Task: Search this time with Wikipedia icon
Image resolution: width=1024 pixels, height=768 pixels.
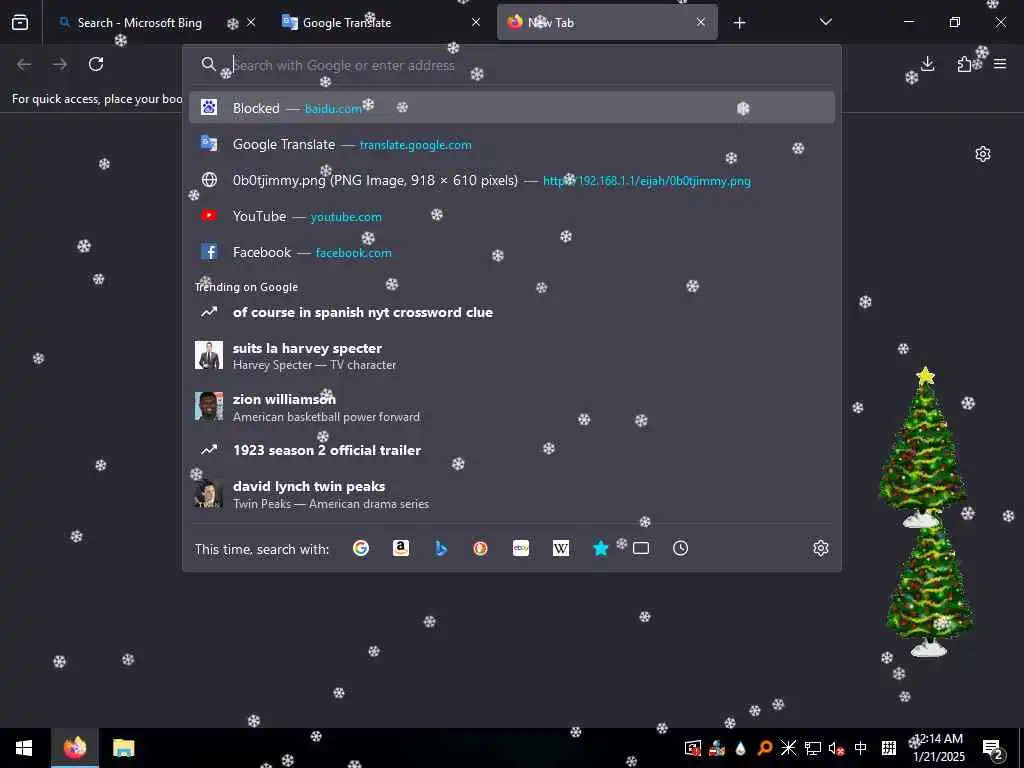Action: (x=561, y=548)
